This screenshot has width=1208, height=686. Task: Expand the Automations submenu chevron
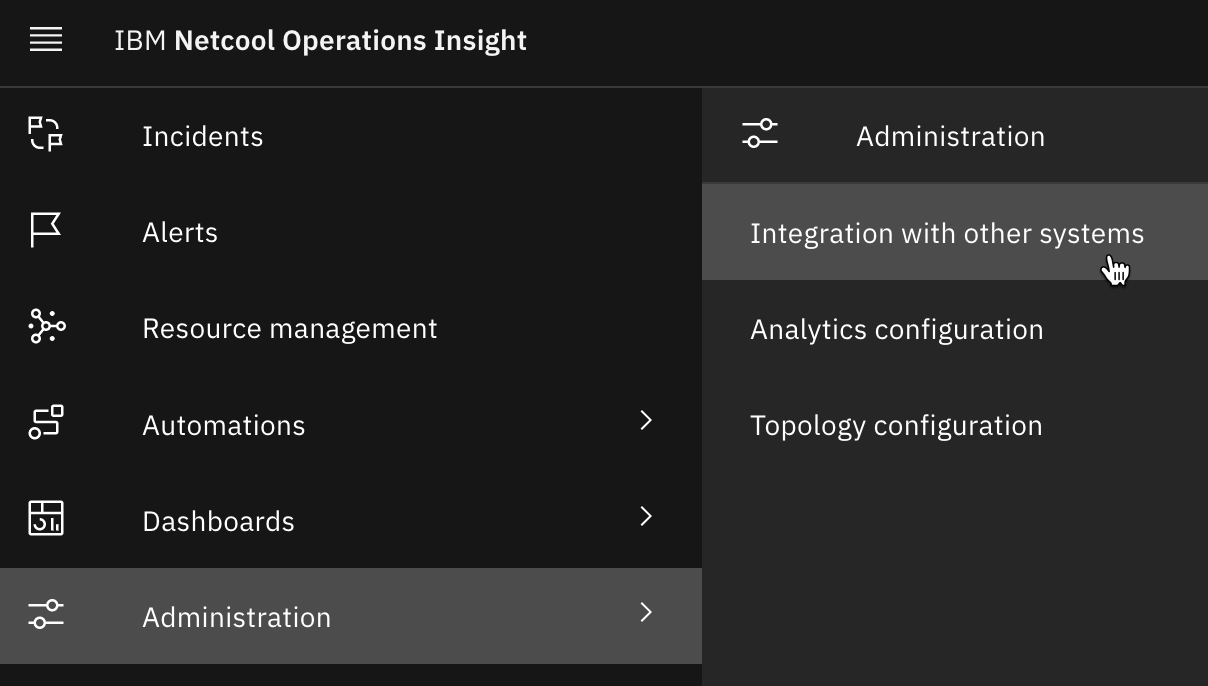647,421
